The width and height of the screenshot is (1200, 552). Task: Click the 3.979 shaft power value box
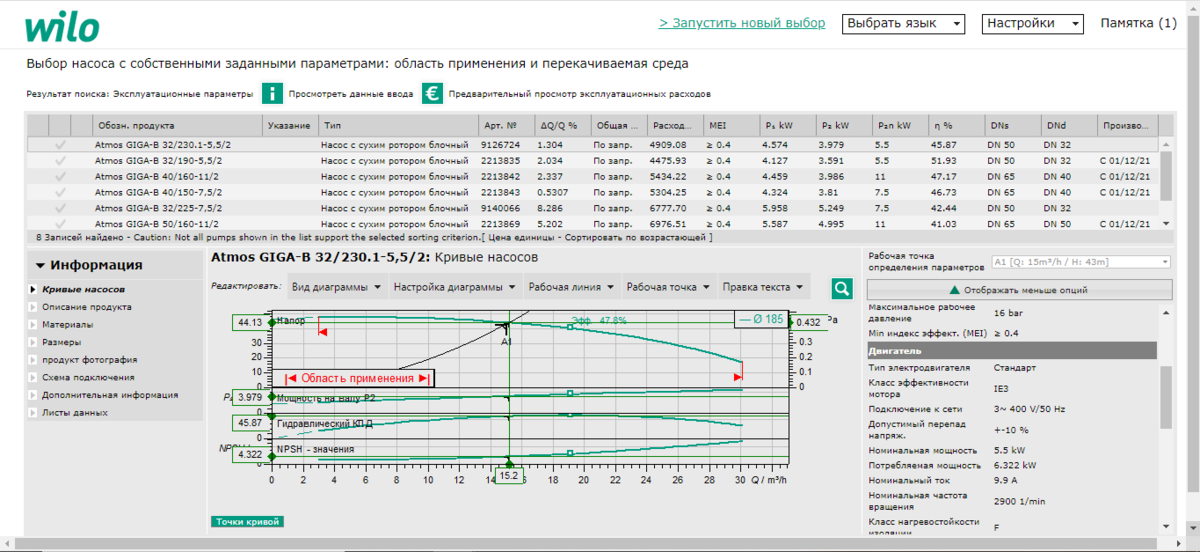(250, 397)
